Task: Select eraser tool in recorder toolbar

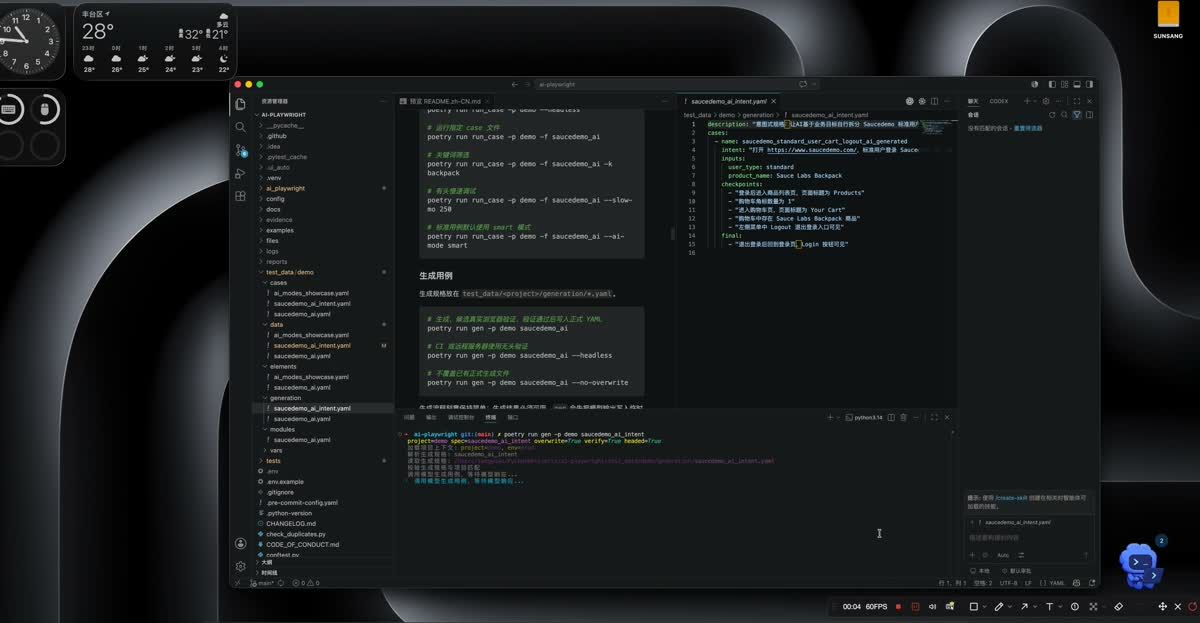Action: coord(1118,607)
